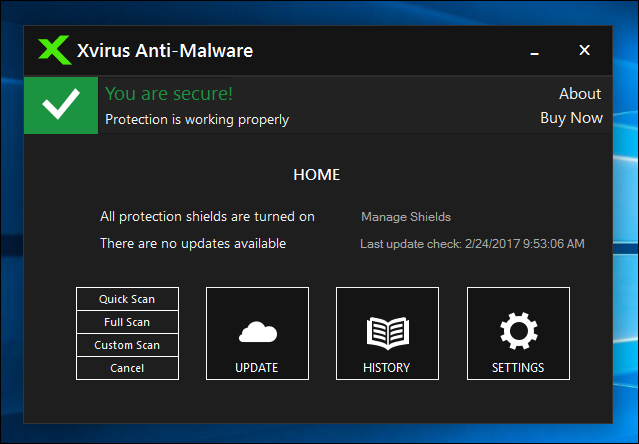Click the Xvirus Anti-Malware title text
The height and width of the screenshot is (444, 639).
(165, 50)
